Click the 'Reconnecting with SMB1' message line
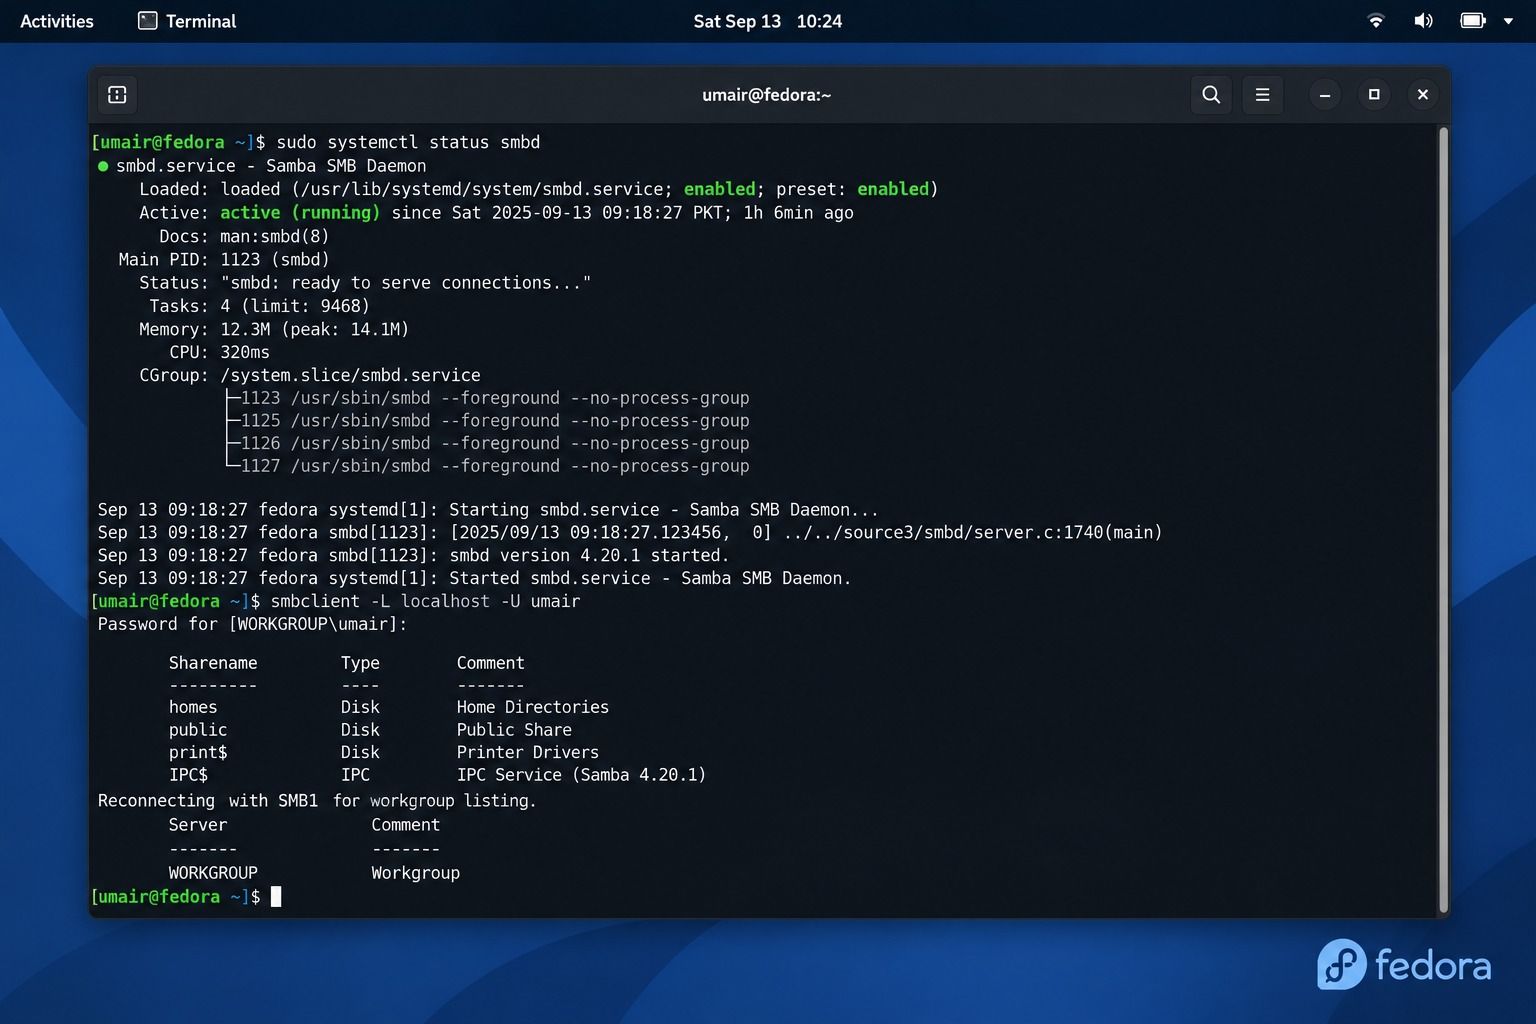The height and width of the screenshot is (1024, 1536). coord(317,801)
